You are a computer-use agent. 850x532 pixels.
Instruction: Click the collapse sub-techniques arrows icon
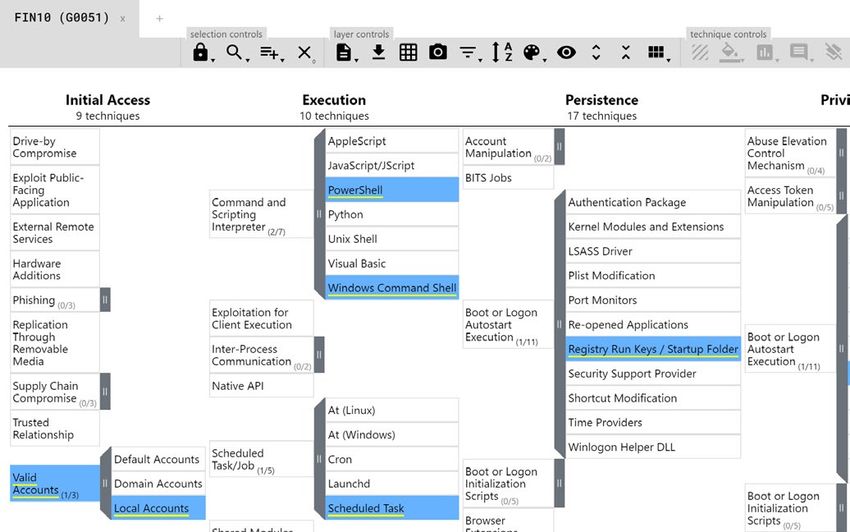626,53
